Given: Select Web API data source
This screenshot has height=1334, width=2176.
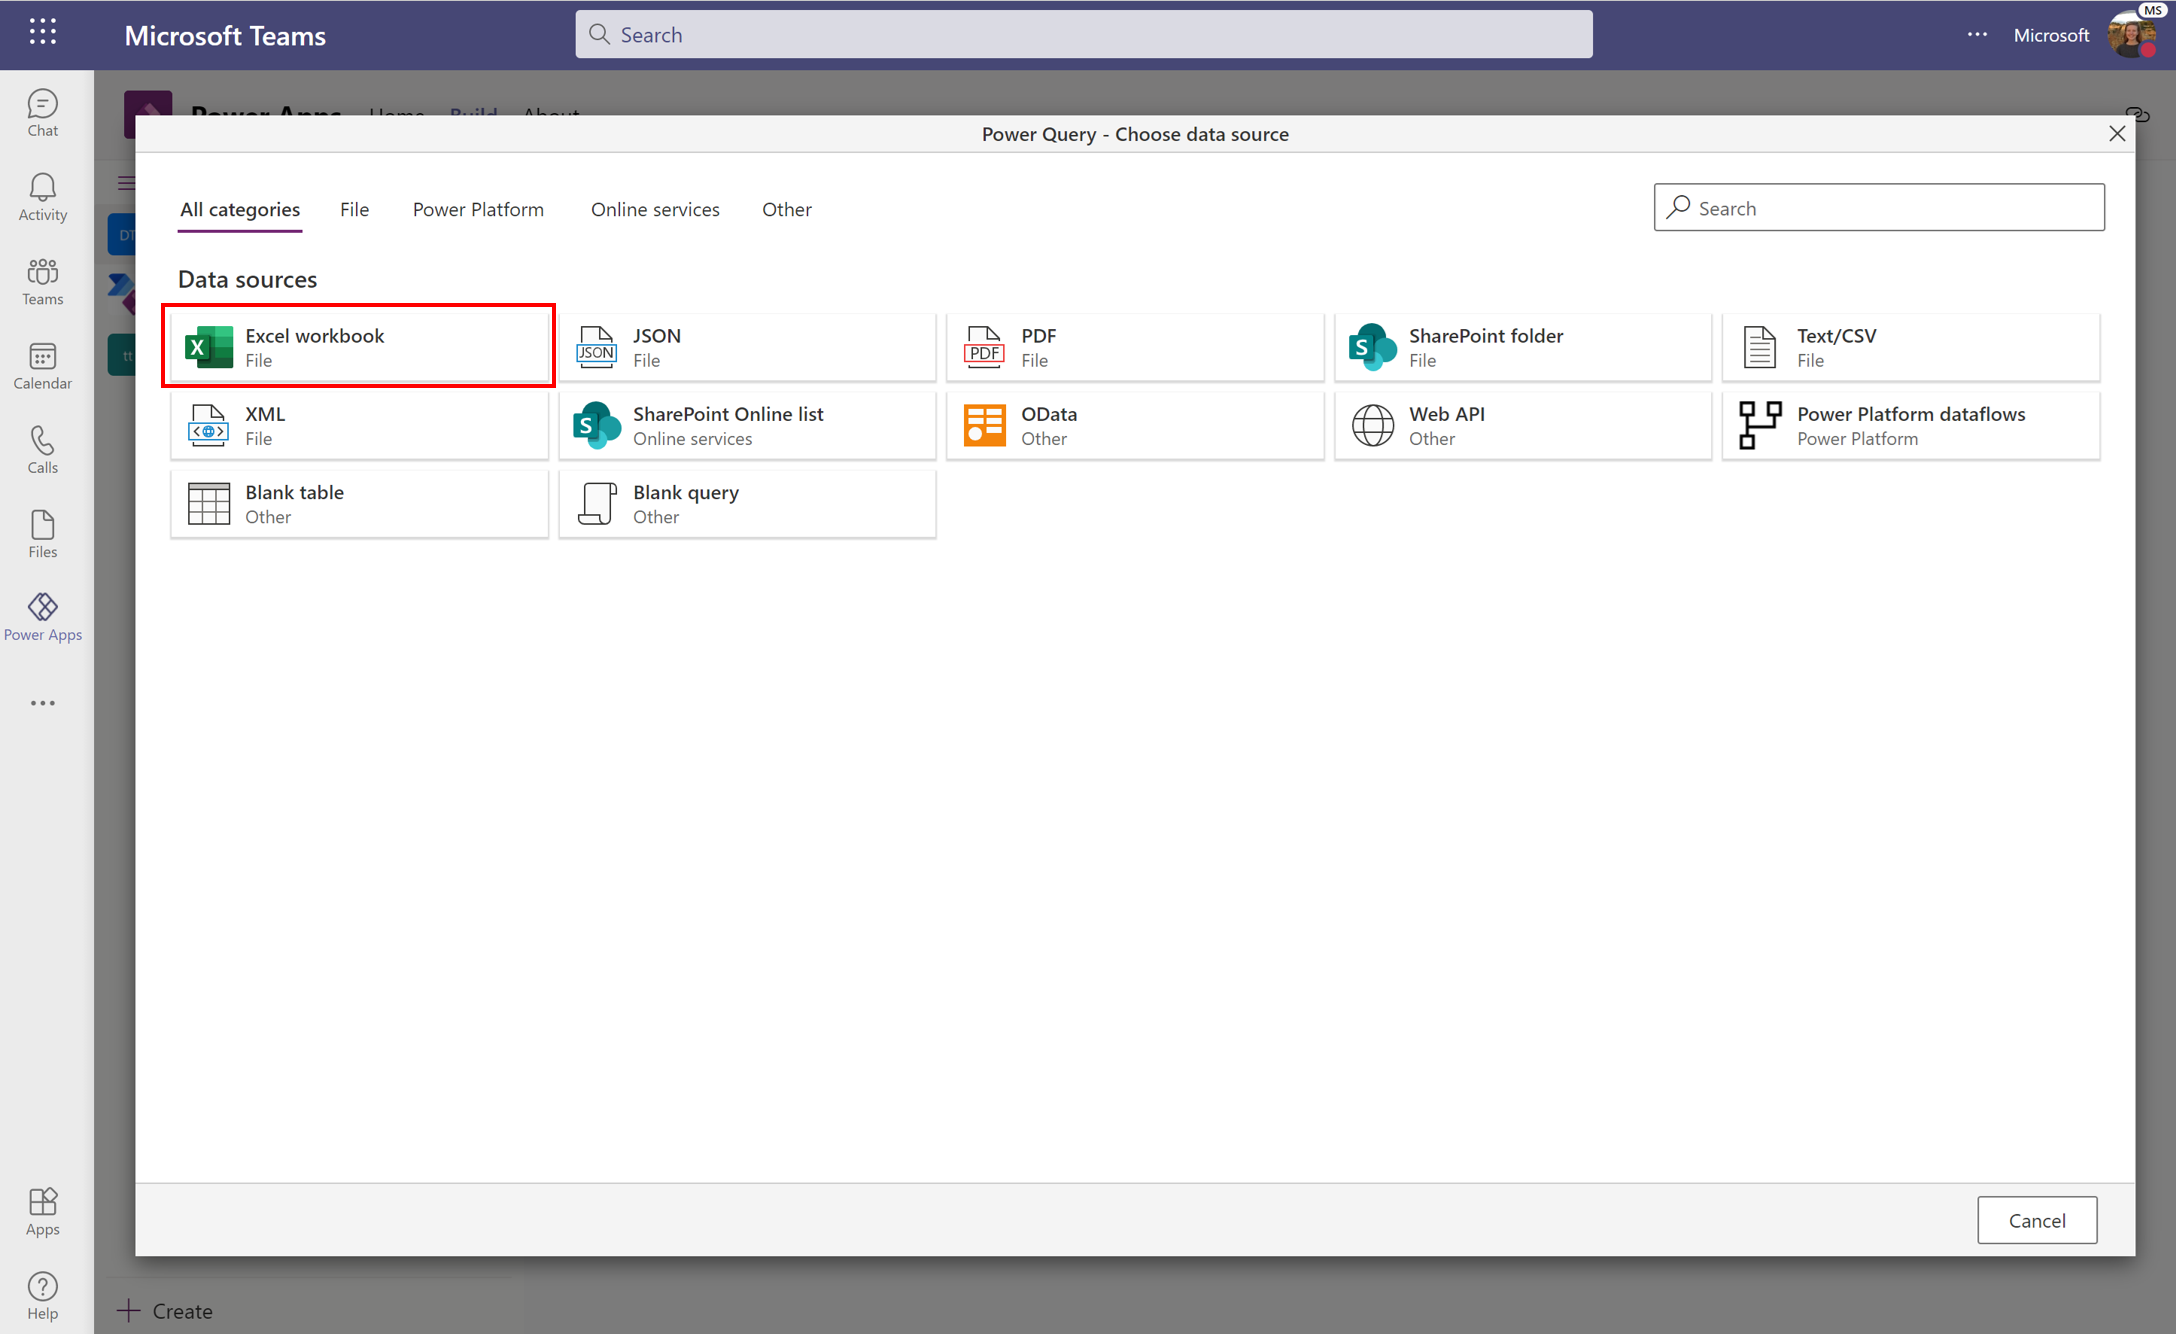Looking at the screenshot, I should point(1523,423).
